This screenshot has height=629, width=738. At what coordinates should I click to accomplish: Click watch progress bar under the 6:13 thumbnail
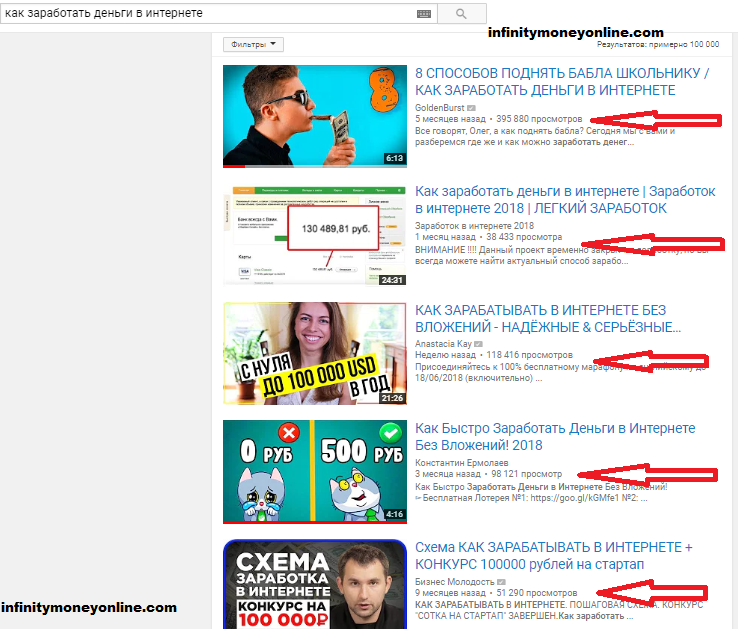(315, 166)
